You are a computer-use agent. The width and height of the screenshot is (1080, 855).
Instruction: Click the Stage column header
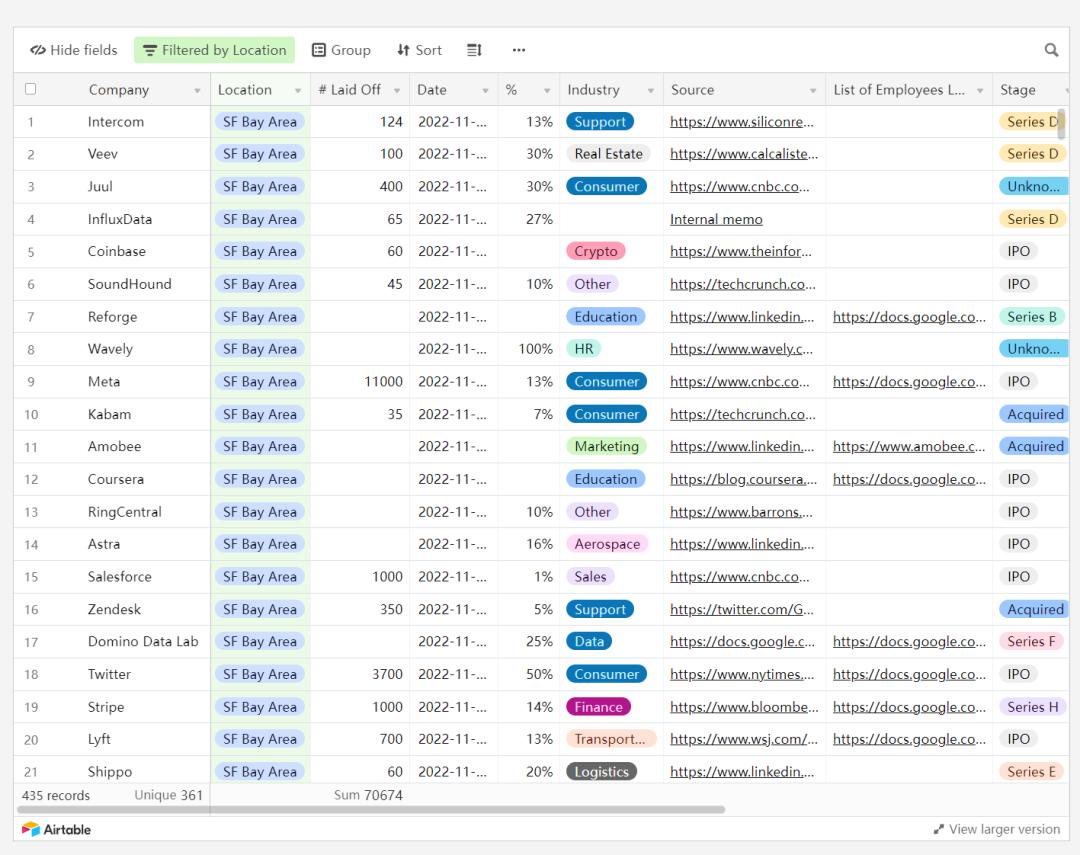coord(1032,90)
